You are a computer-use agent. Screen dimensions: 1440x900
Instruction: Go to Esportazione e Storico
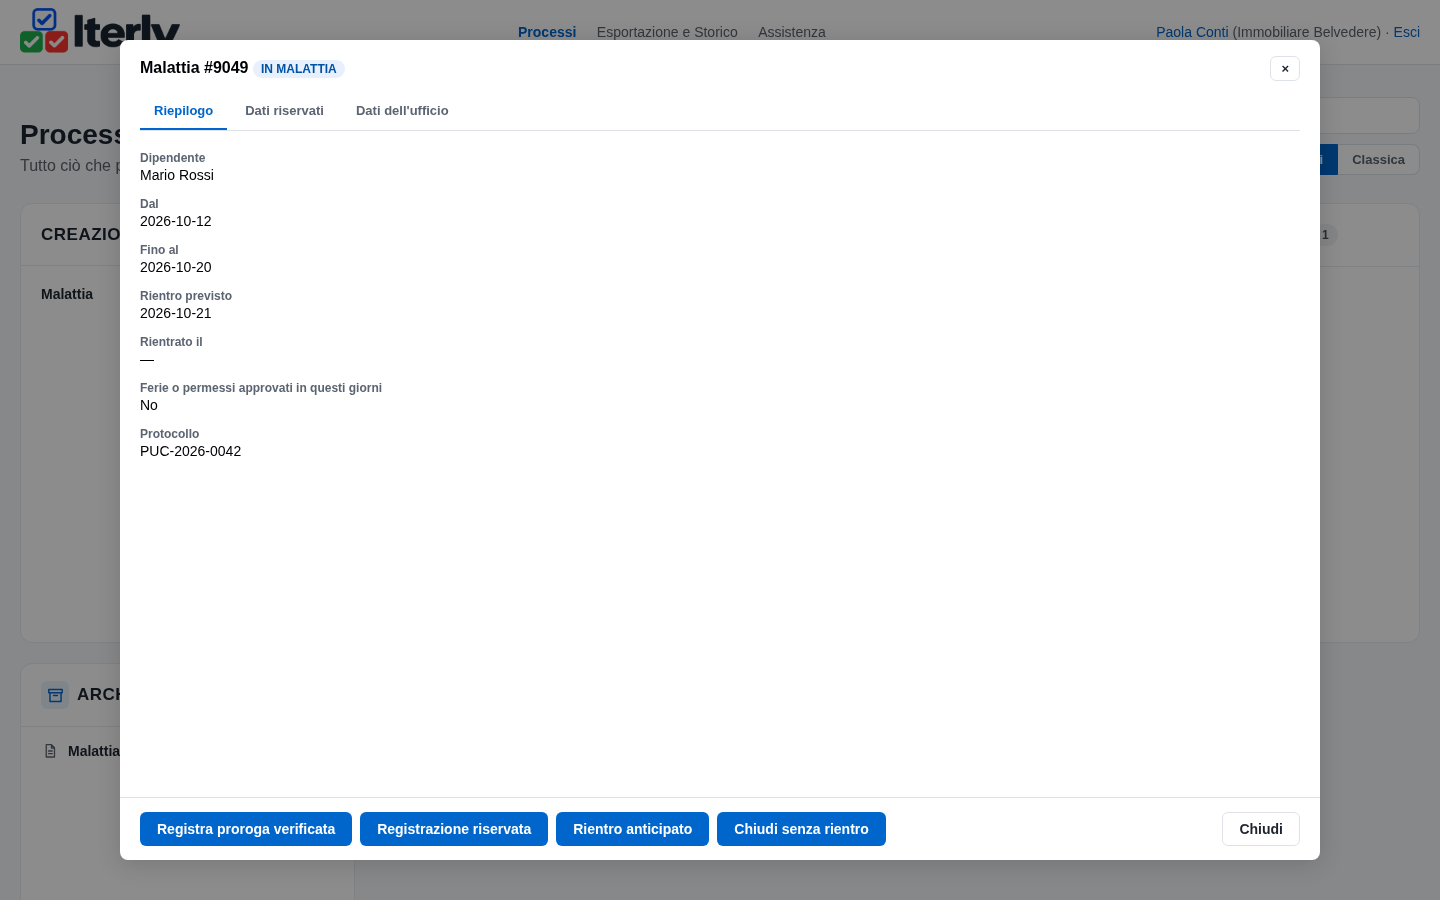point(667,32)
